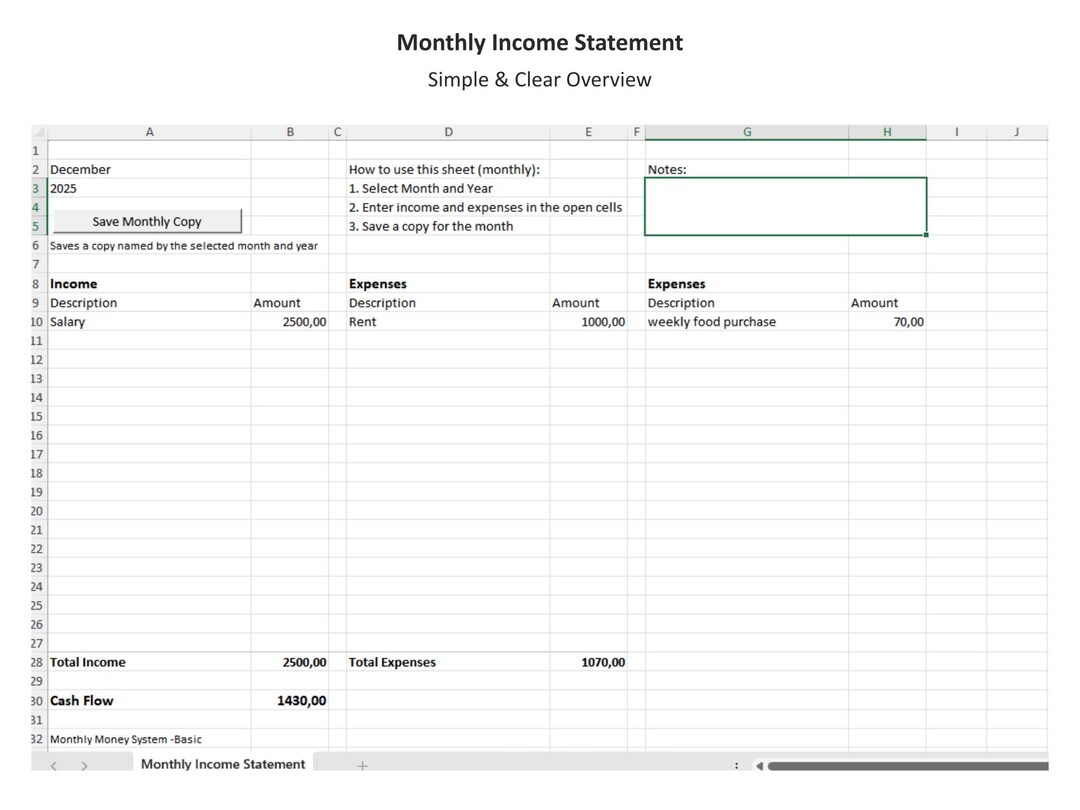
Task: Go to previous sheet using left arrow
Action: point(54,765)
